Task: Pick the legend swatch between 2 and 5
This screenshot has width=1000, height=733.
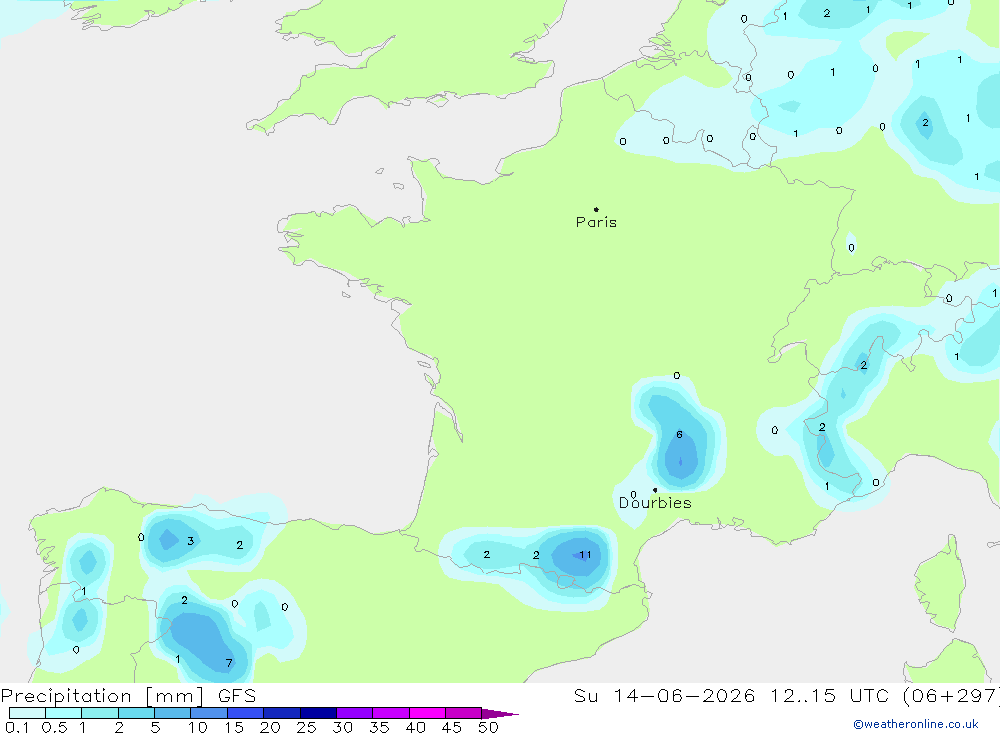Action: click(x=136, y=713)
